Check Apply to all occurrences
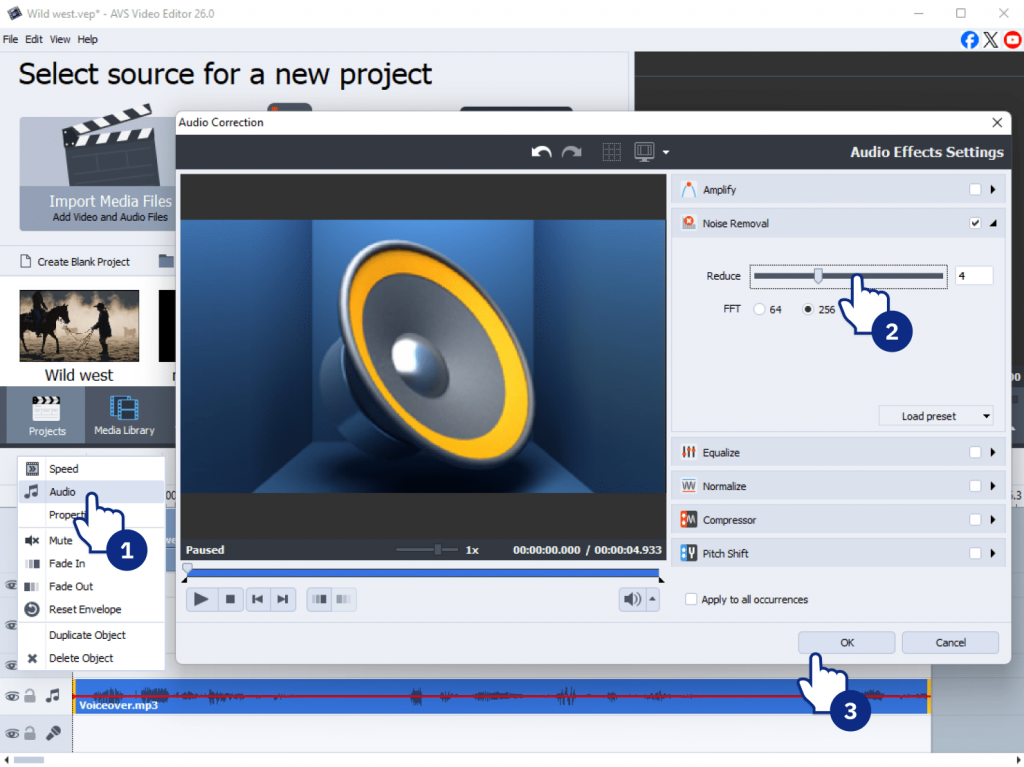This screenshot has height=767, width=1024. pos(691,599)
